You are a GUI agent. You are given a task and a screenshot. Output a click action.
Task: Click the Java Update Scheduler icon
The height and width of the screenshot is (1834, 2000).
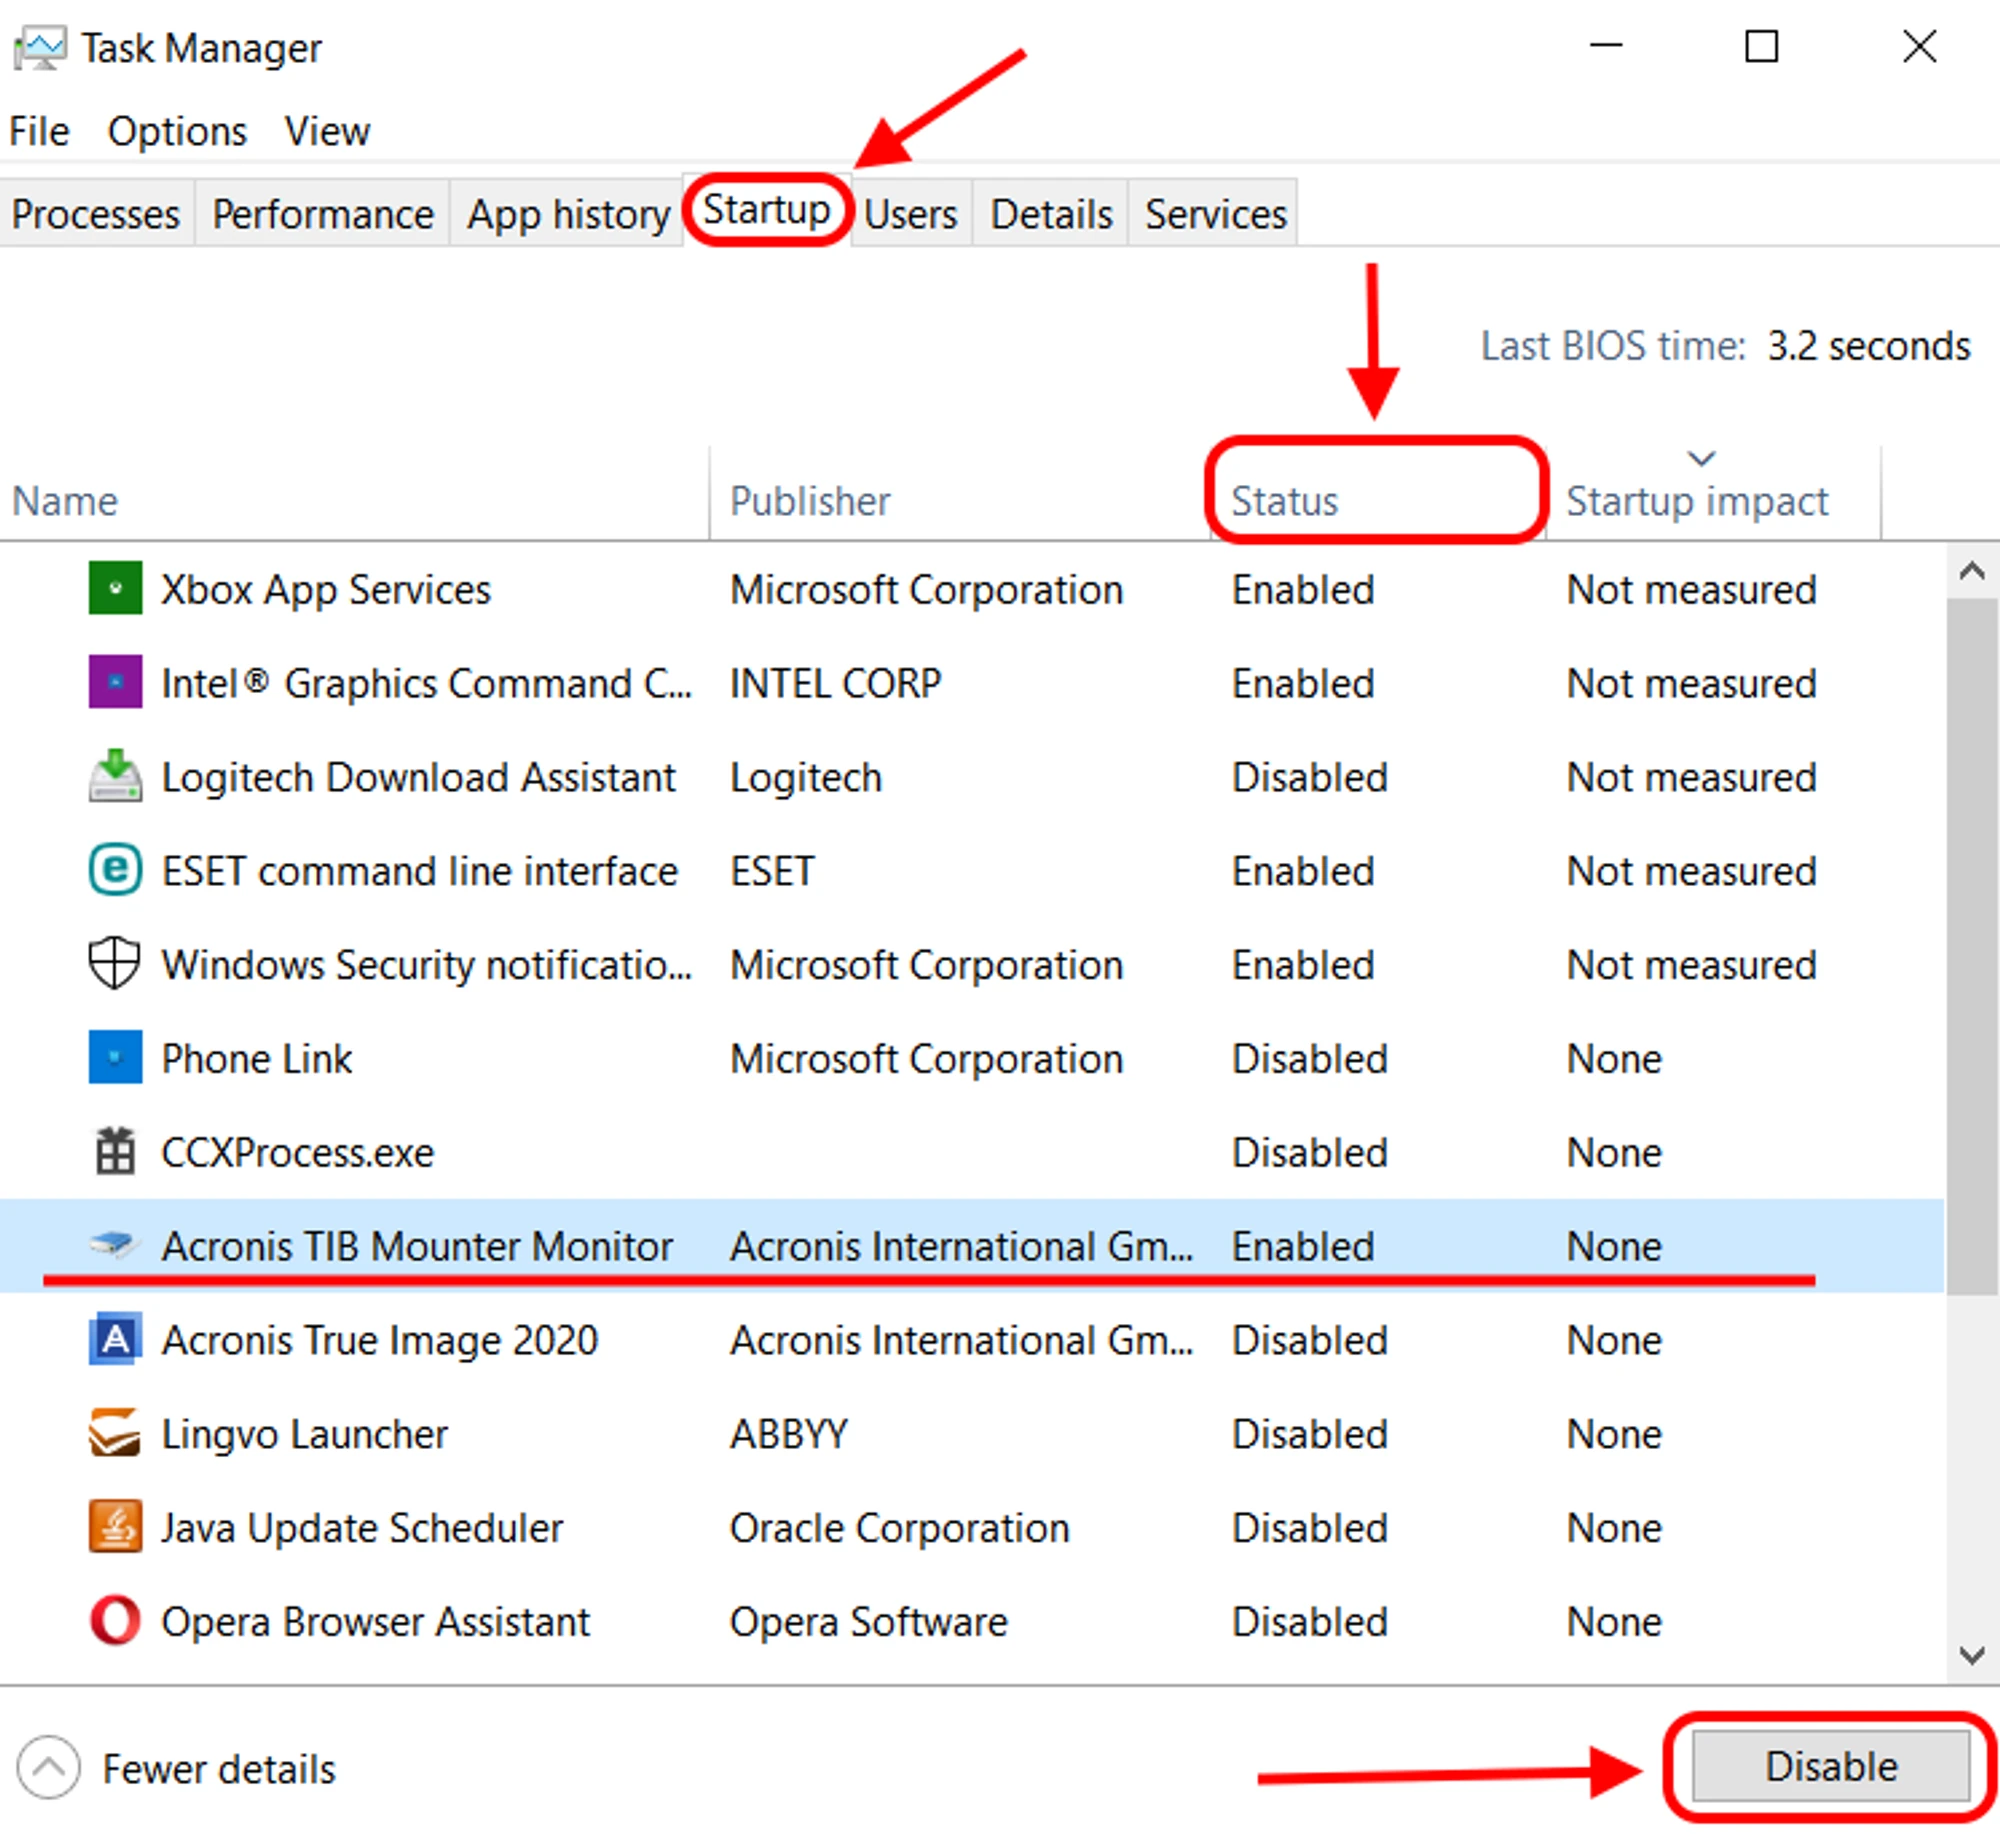(115, 1527)
